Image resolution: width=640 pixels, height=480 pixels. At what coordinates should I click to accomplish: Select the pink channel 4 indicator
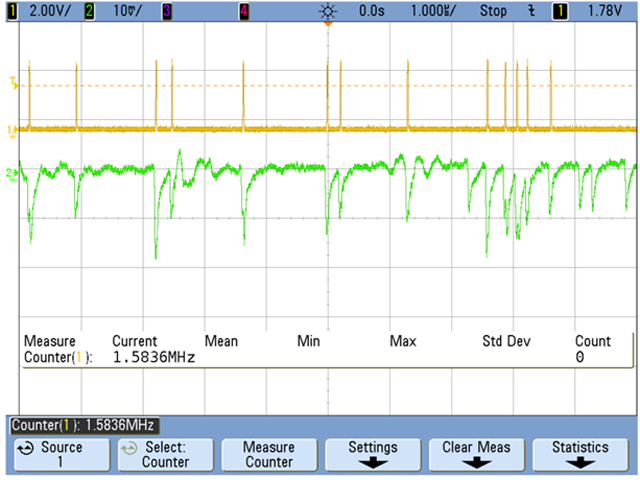point(244,11)
